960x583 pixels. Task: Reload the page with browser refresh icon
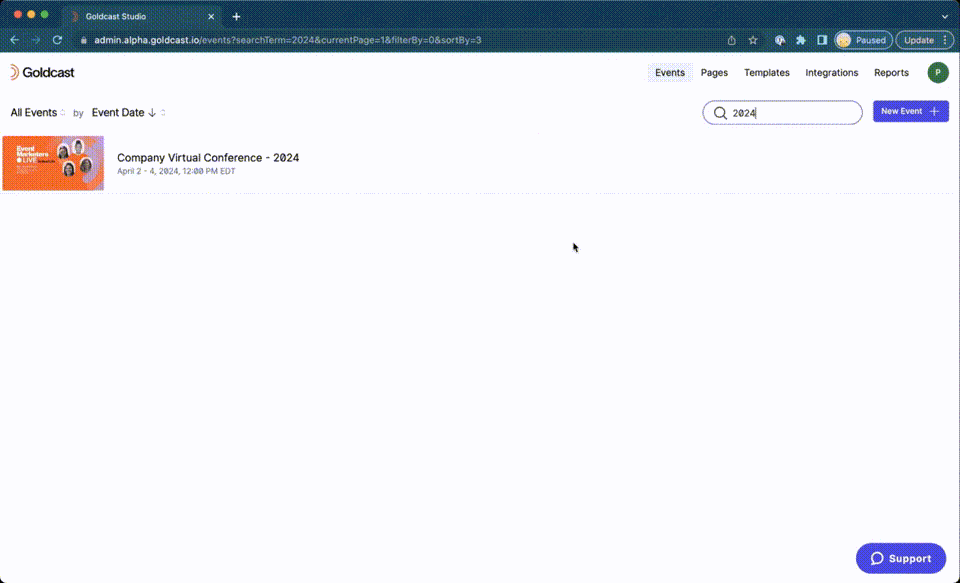coord(57,40)
